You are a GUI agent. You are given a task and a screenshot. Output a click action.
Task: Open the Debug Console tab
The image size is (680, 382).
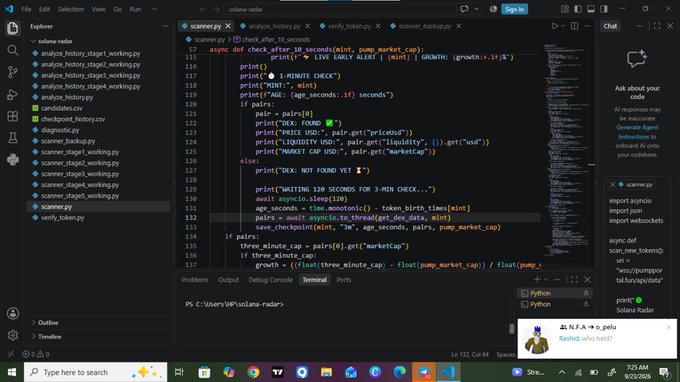tap(271, 280)
